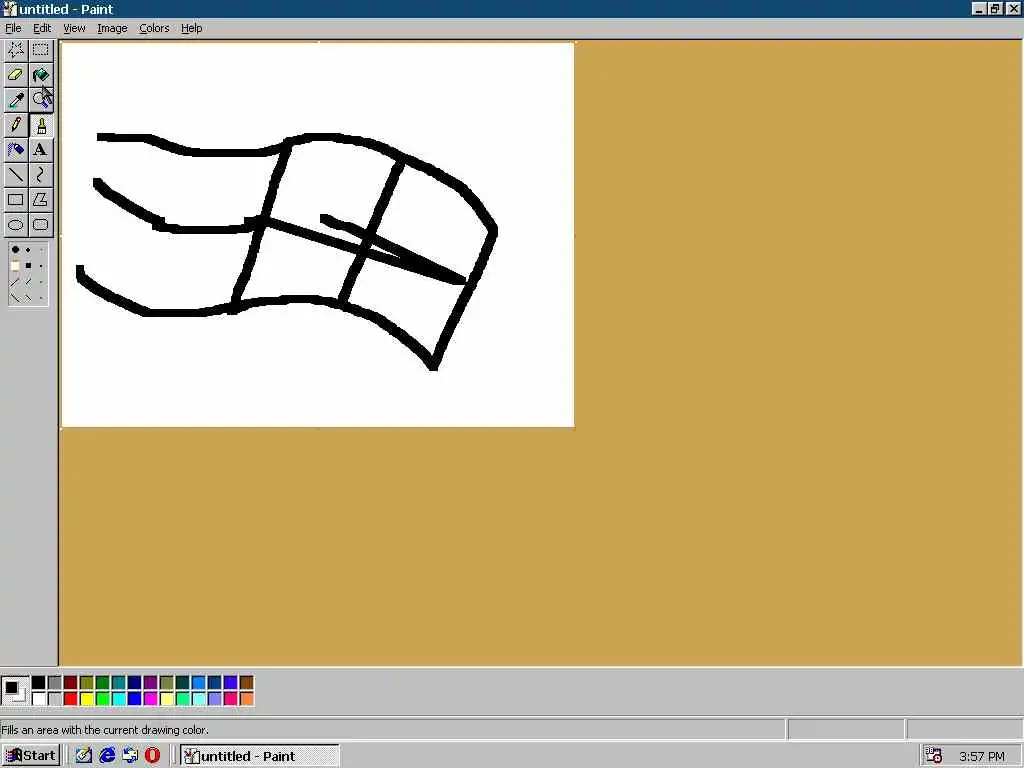
Task: Choose the Fill With Color bucket tool
Action: 40,74
